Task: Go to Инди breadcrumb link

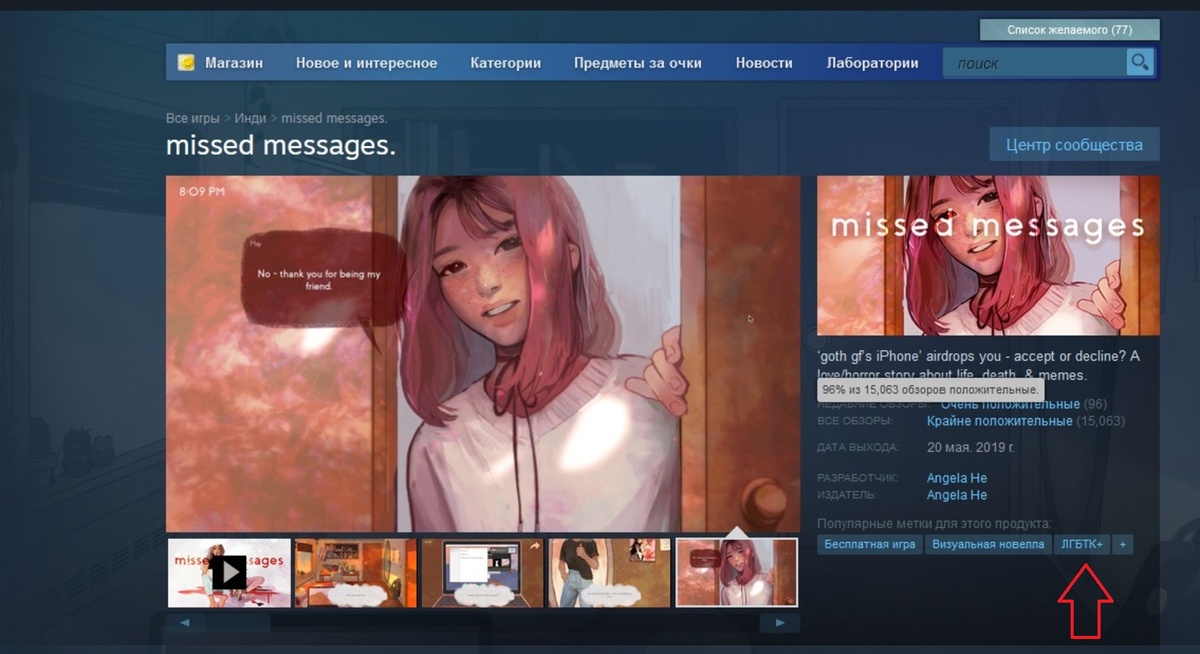Action: (250, 118)
